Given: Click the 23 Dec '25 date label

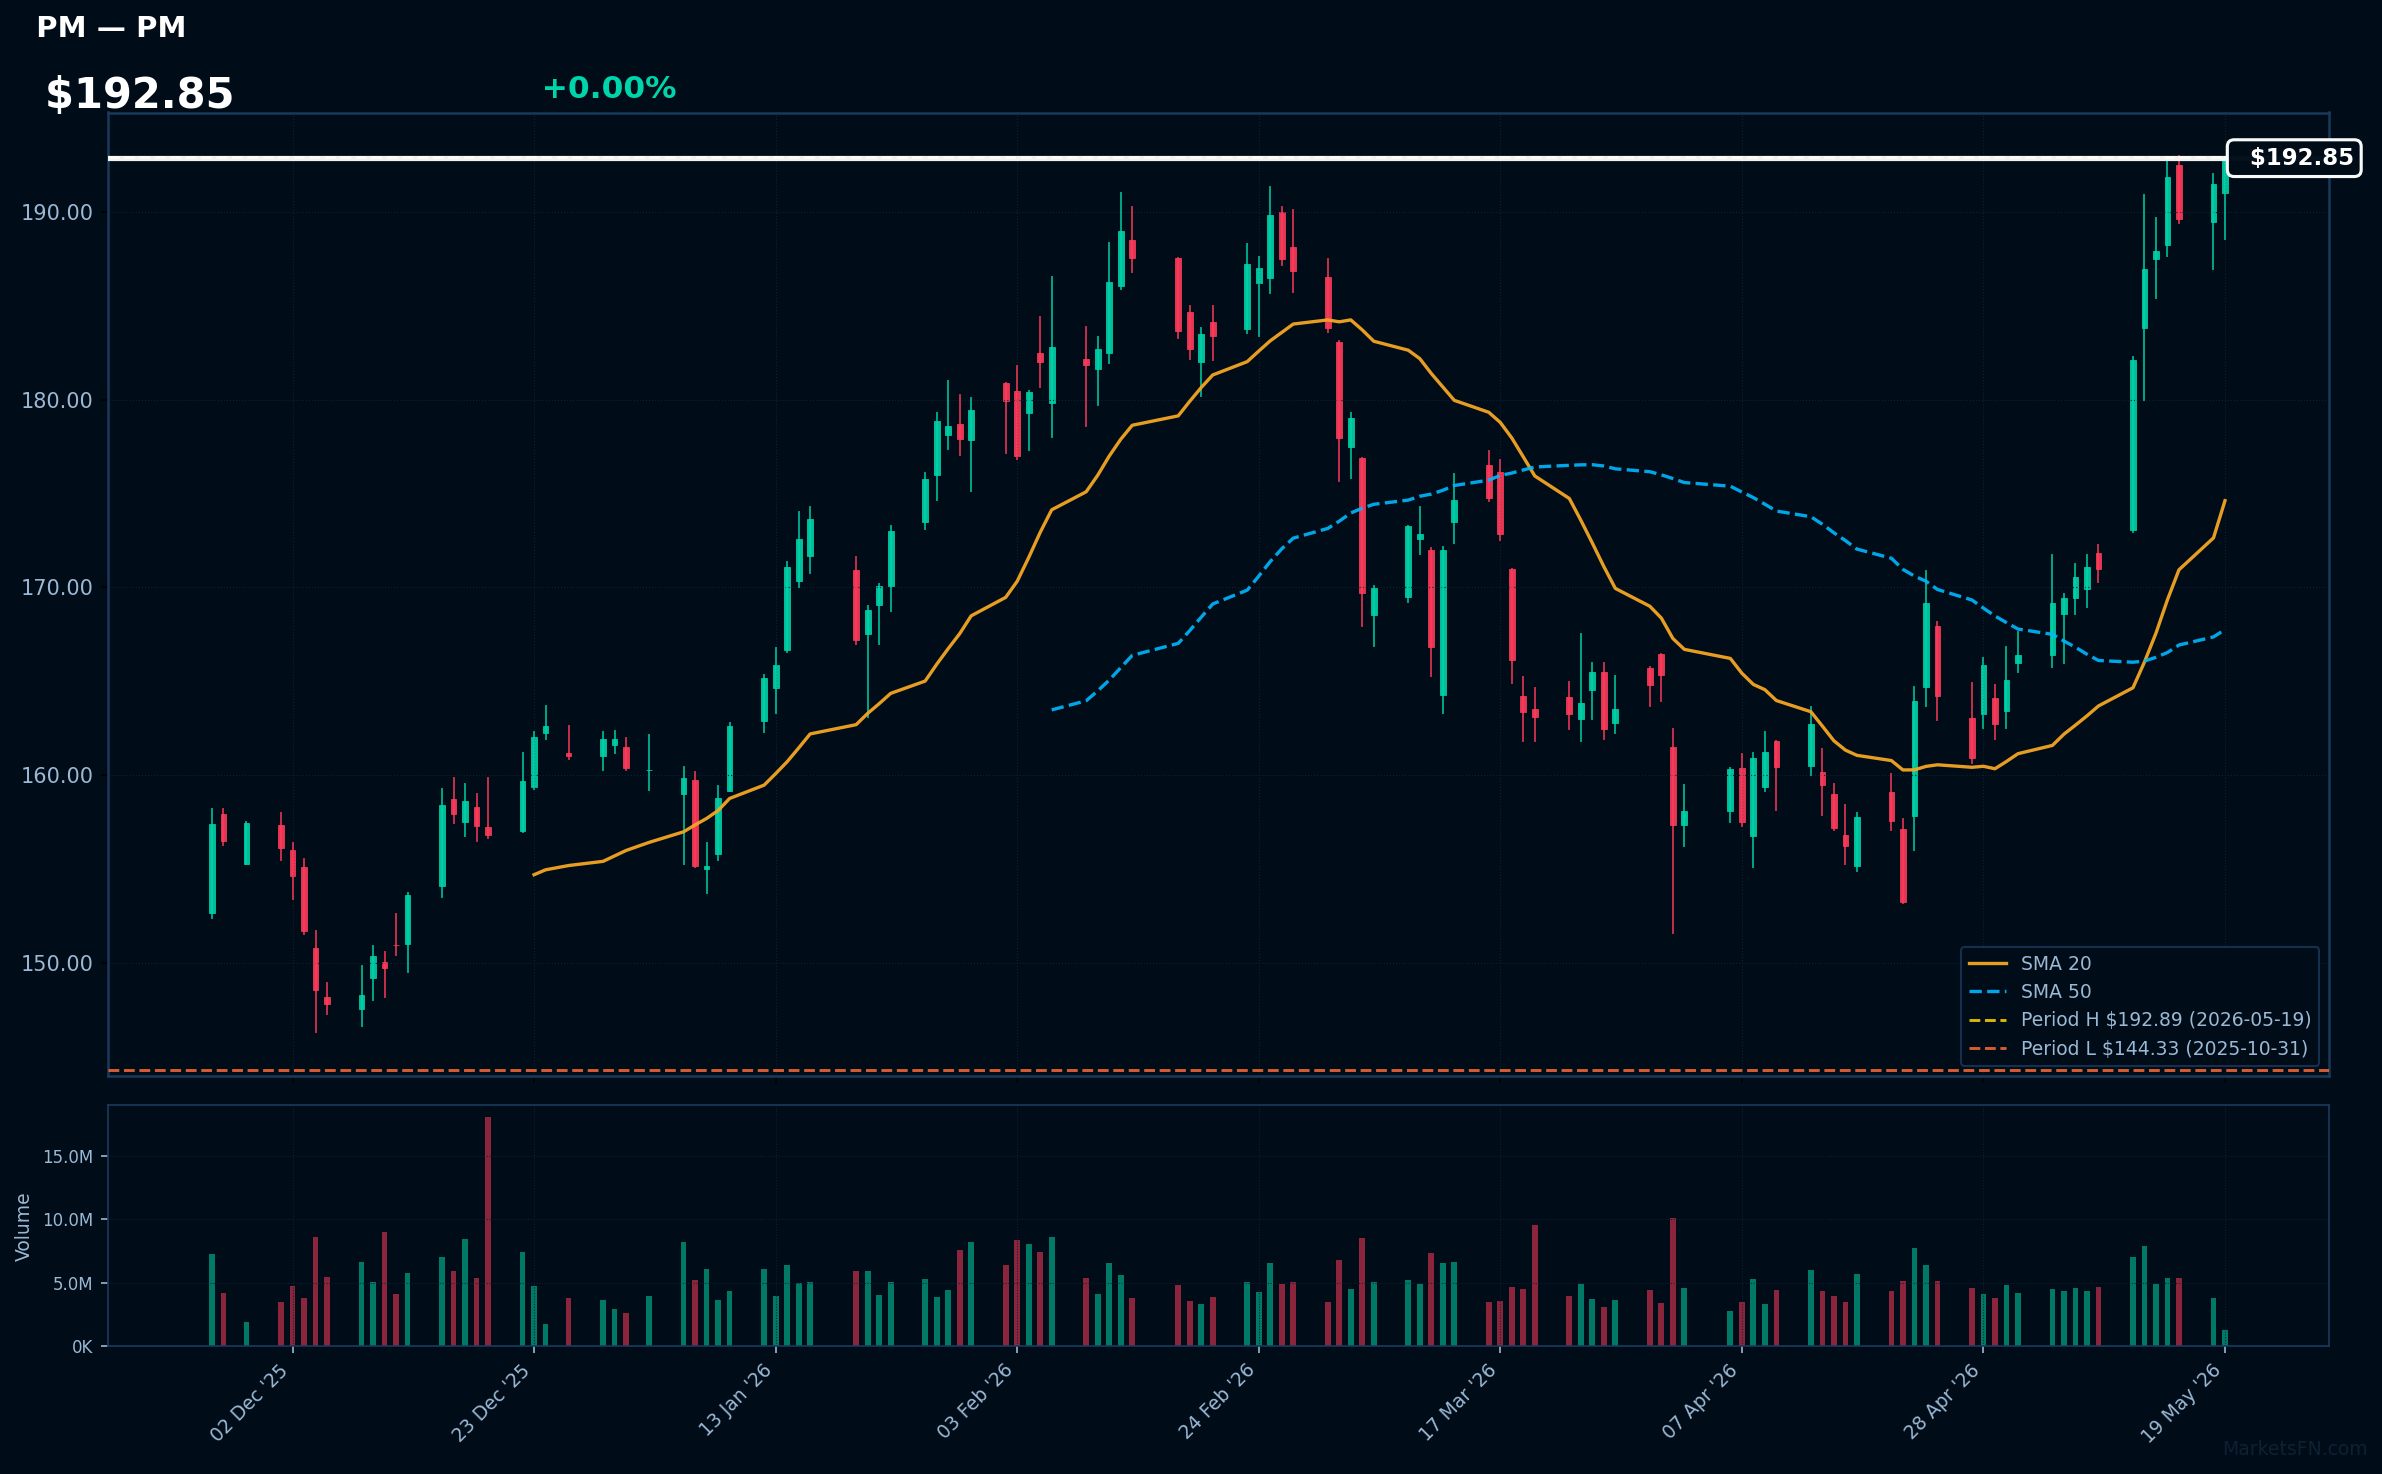Looking at the screenshot, I should [x=490, y=1402].
